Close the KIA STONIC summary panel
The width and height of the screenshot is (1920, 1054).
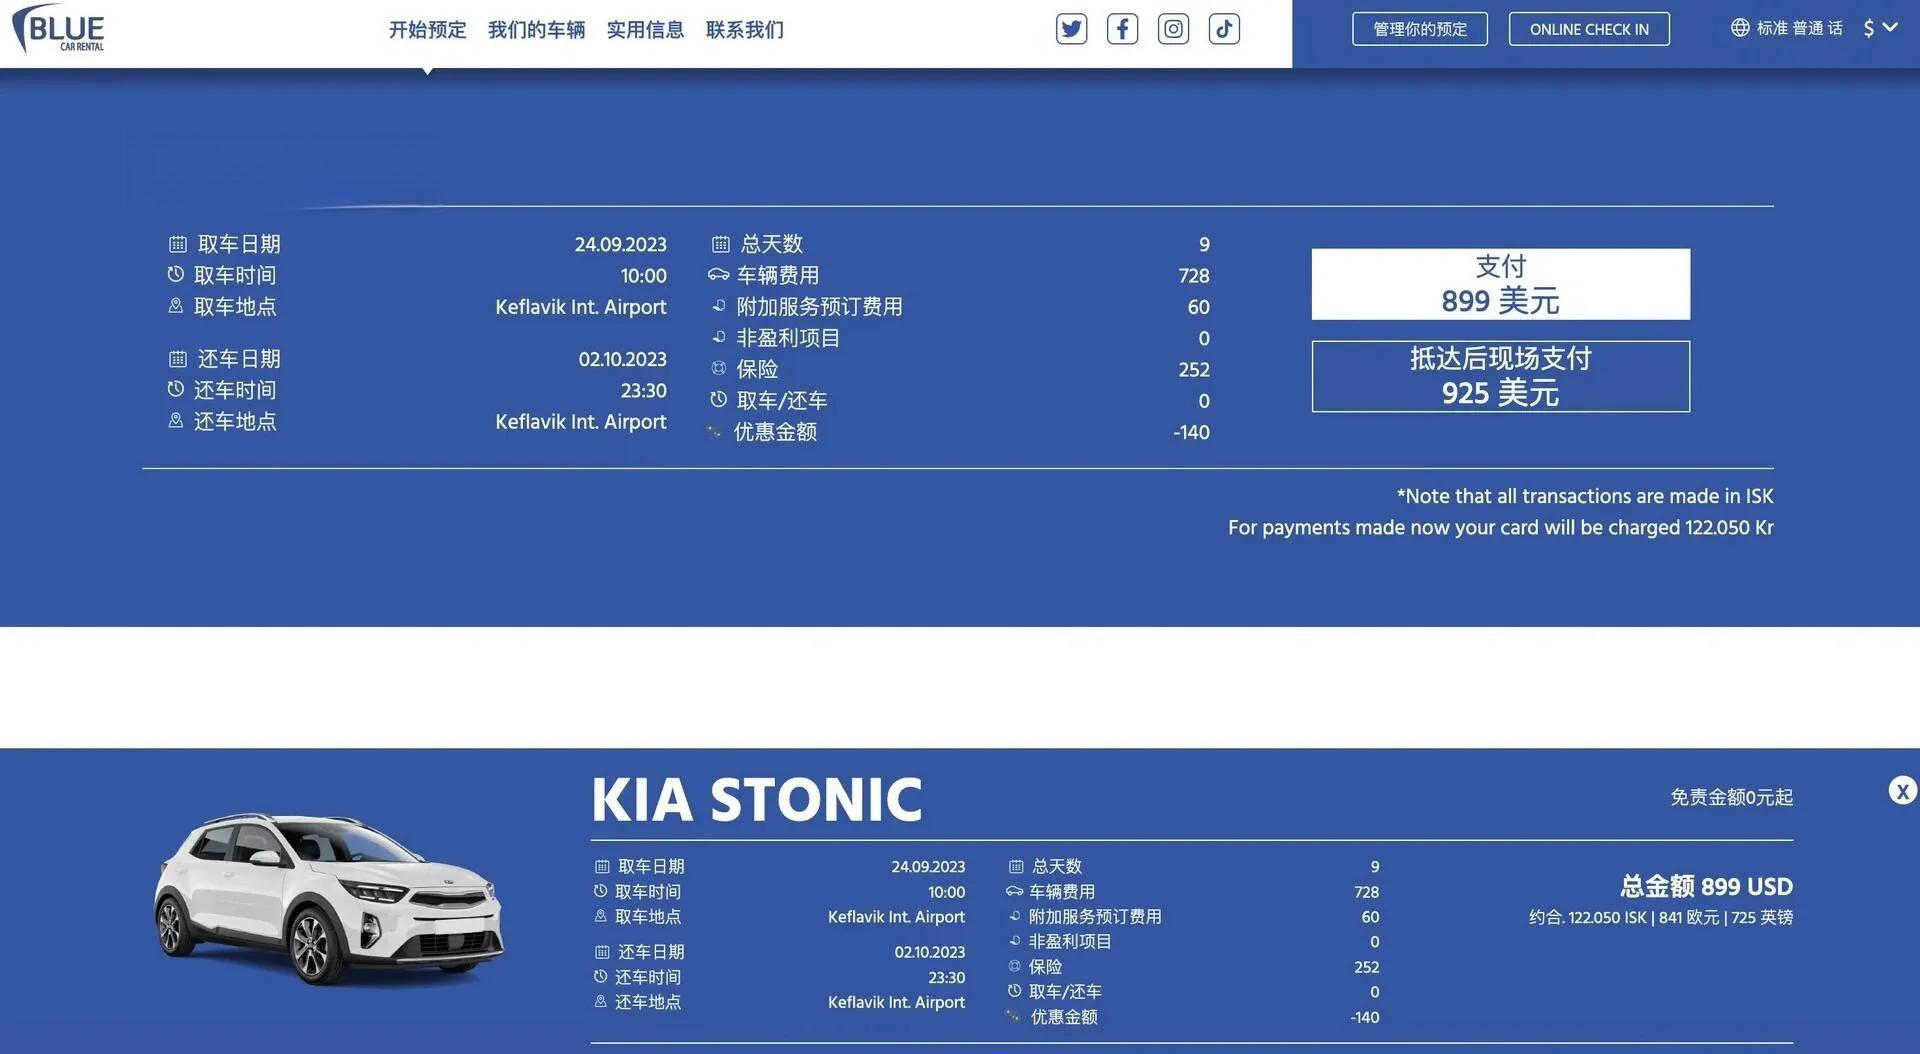(x=1902, y=791)
